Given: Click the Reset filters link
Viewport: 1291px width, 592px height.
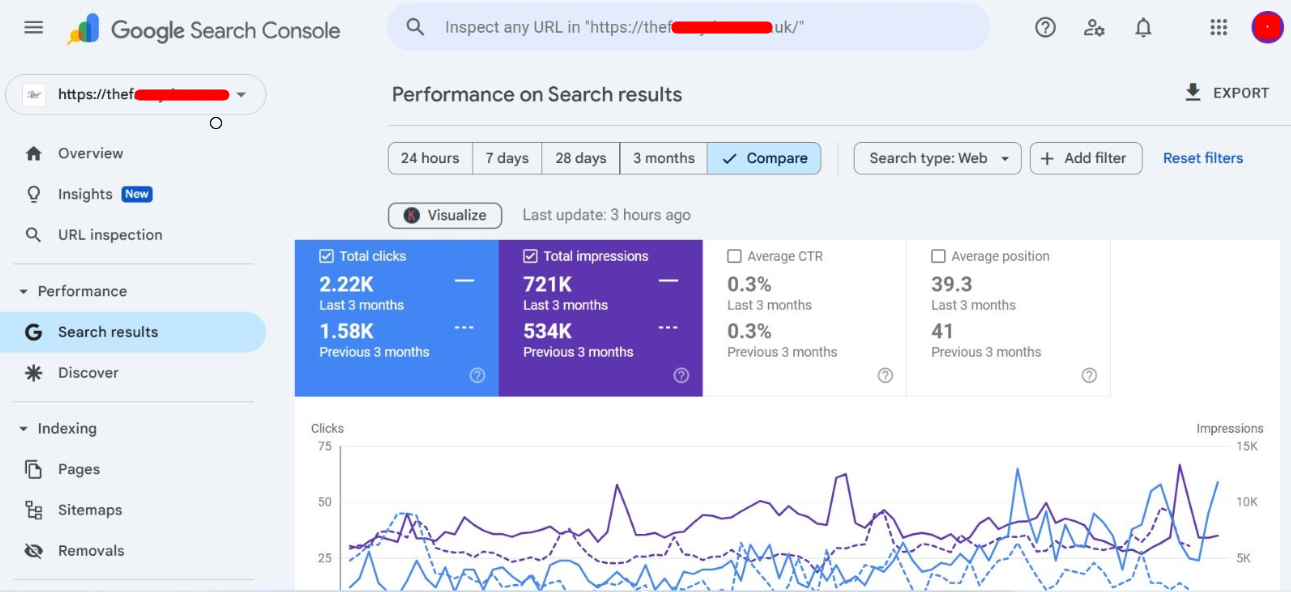Looking at the screenshot, I should click(x=1202, y=158).
